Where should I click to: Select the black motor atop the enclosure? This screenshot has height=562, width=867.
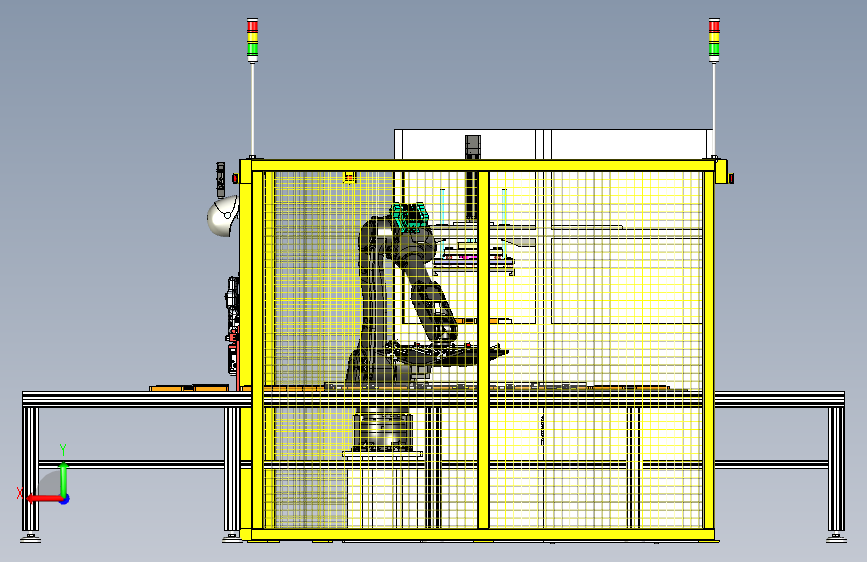[473, 147]
